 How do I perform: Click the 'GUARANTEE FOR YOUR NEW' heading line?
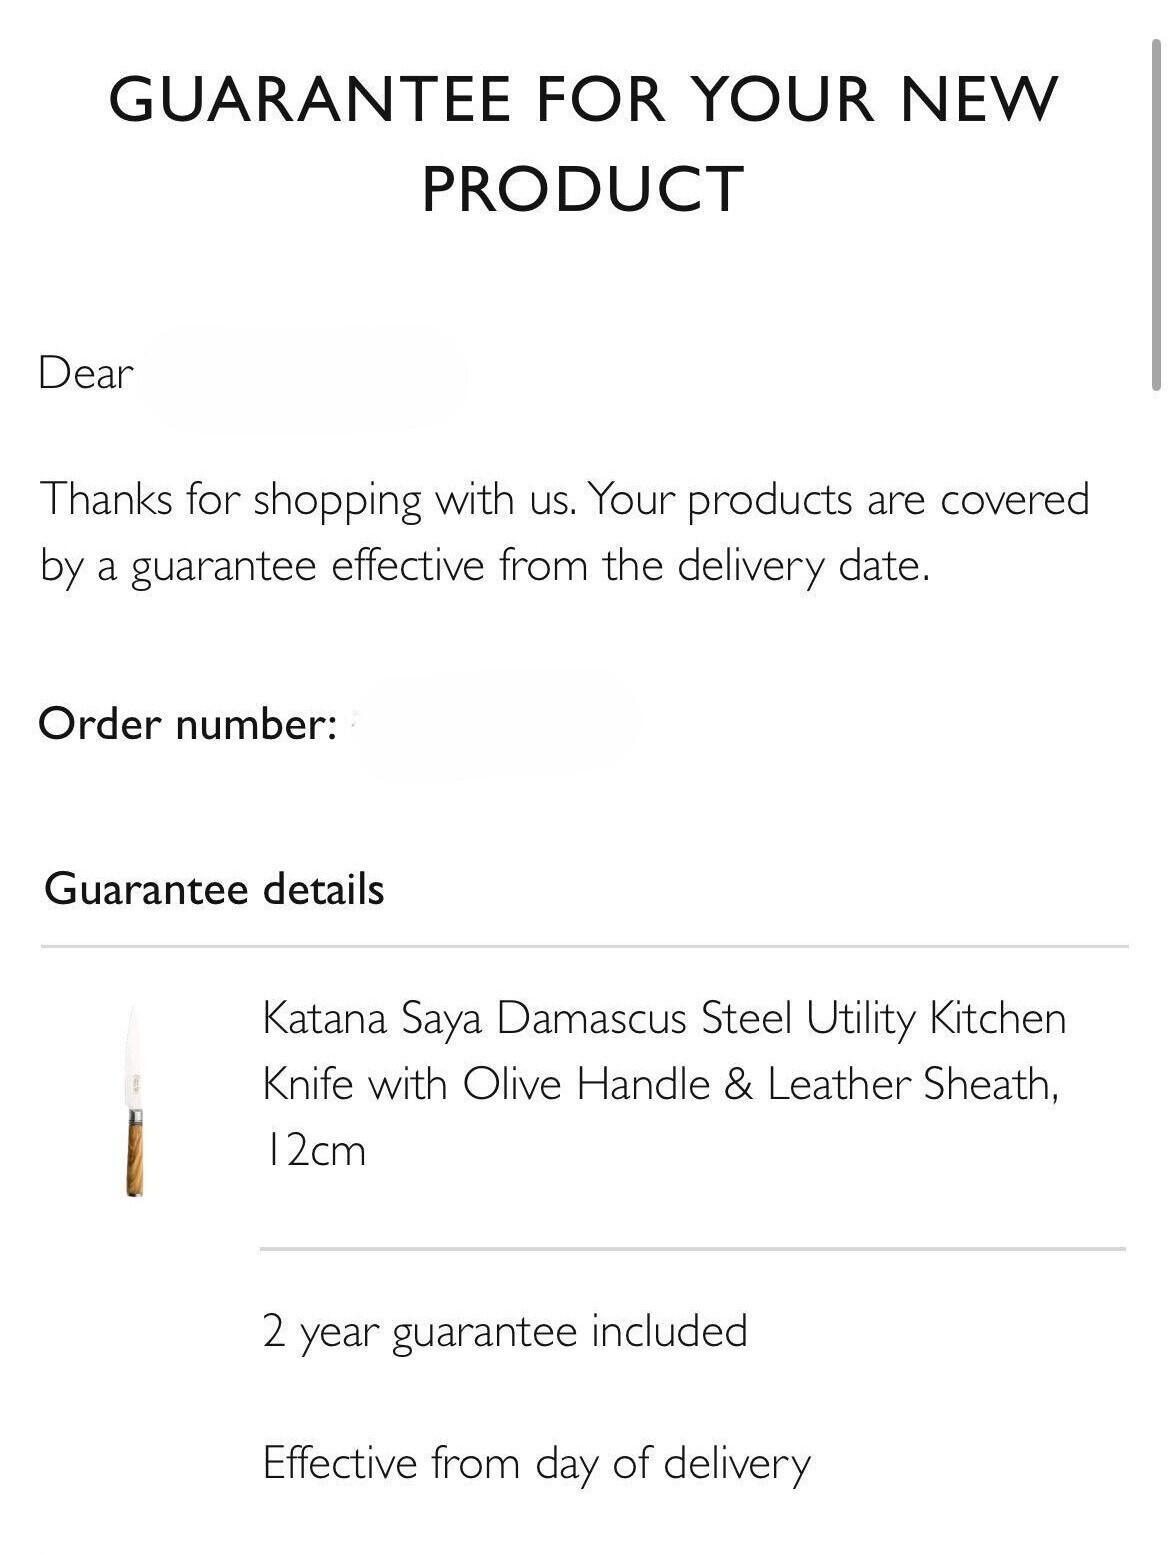tap(583, 99)
